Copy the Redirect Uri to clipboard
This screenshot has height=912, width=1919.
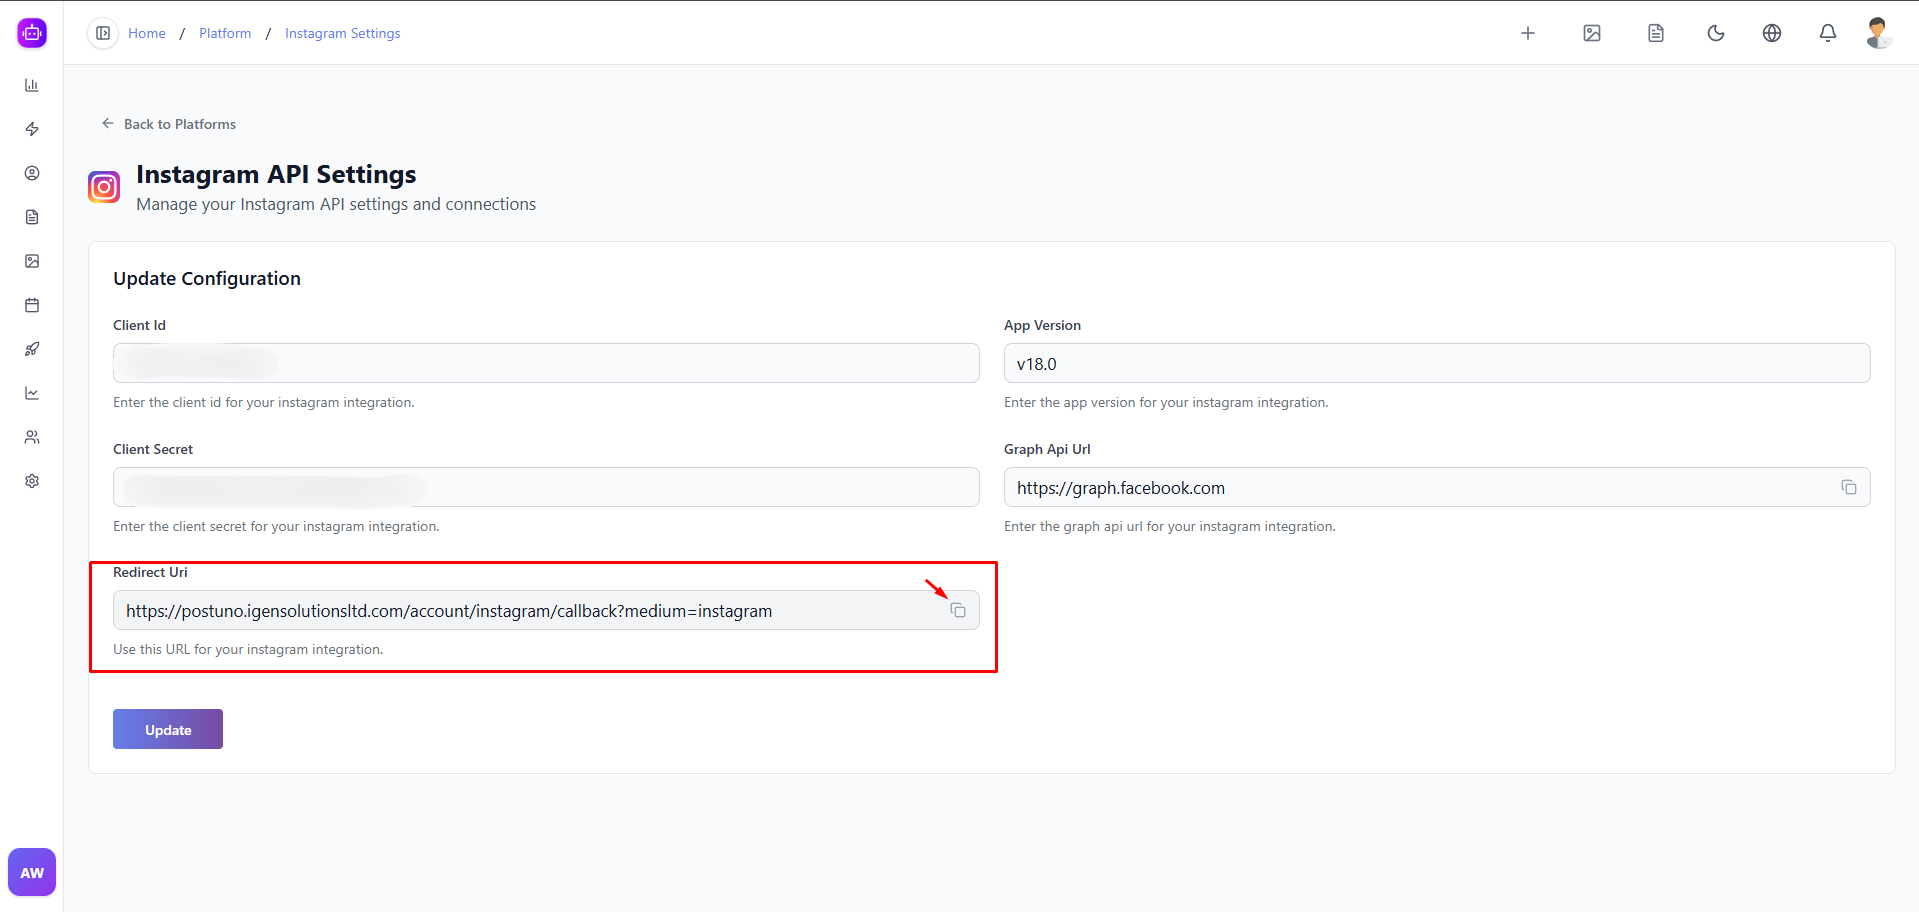[x=958, y=610]
